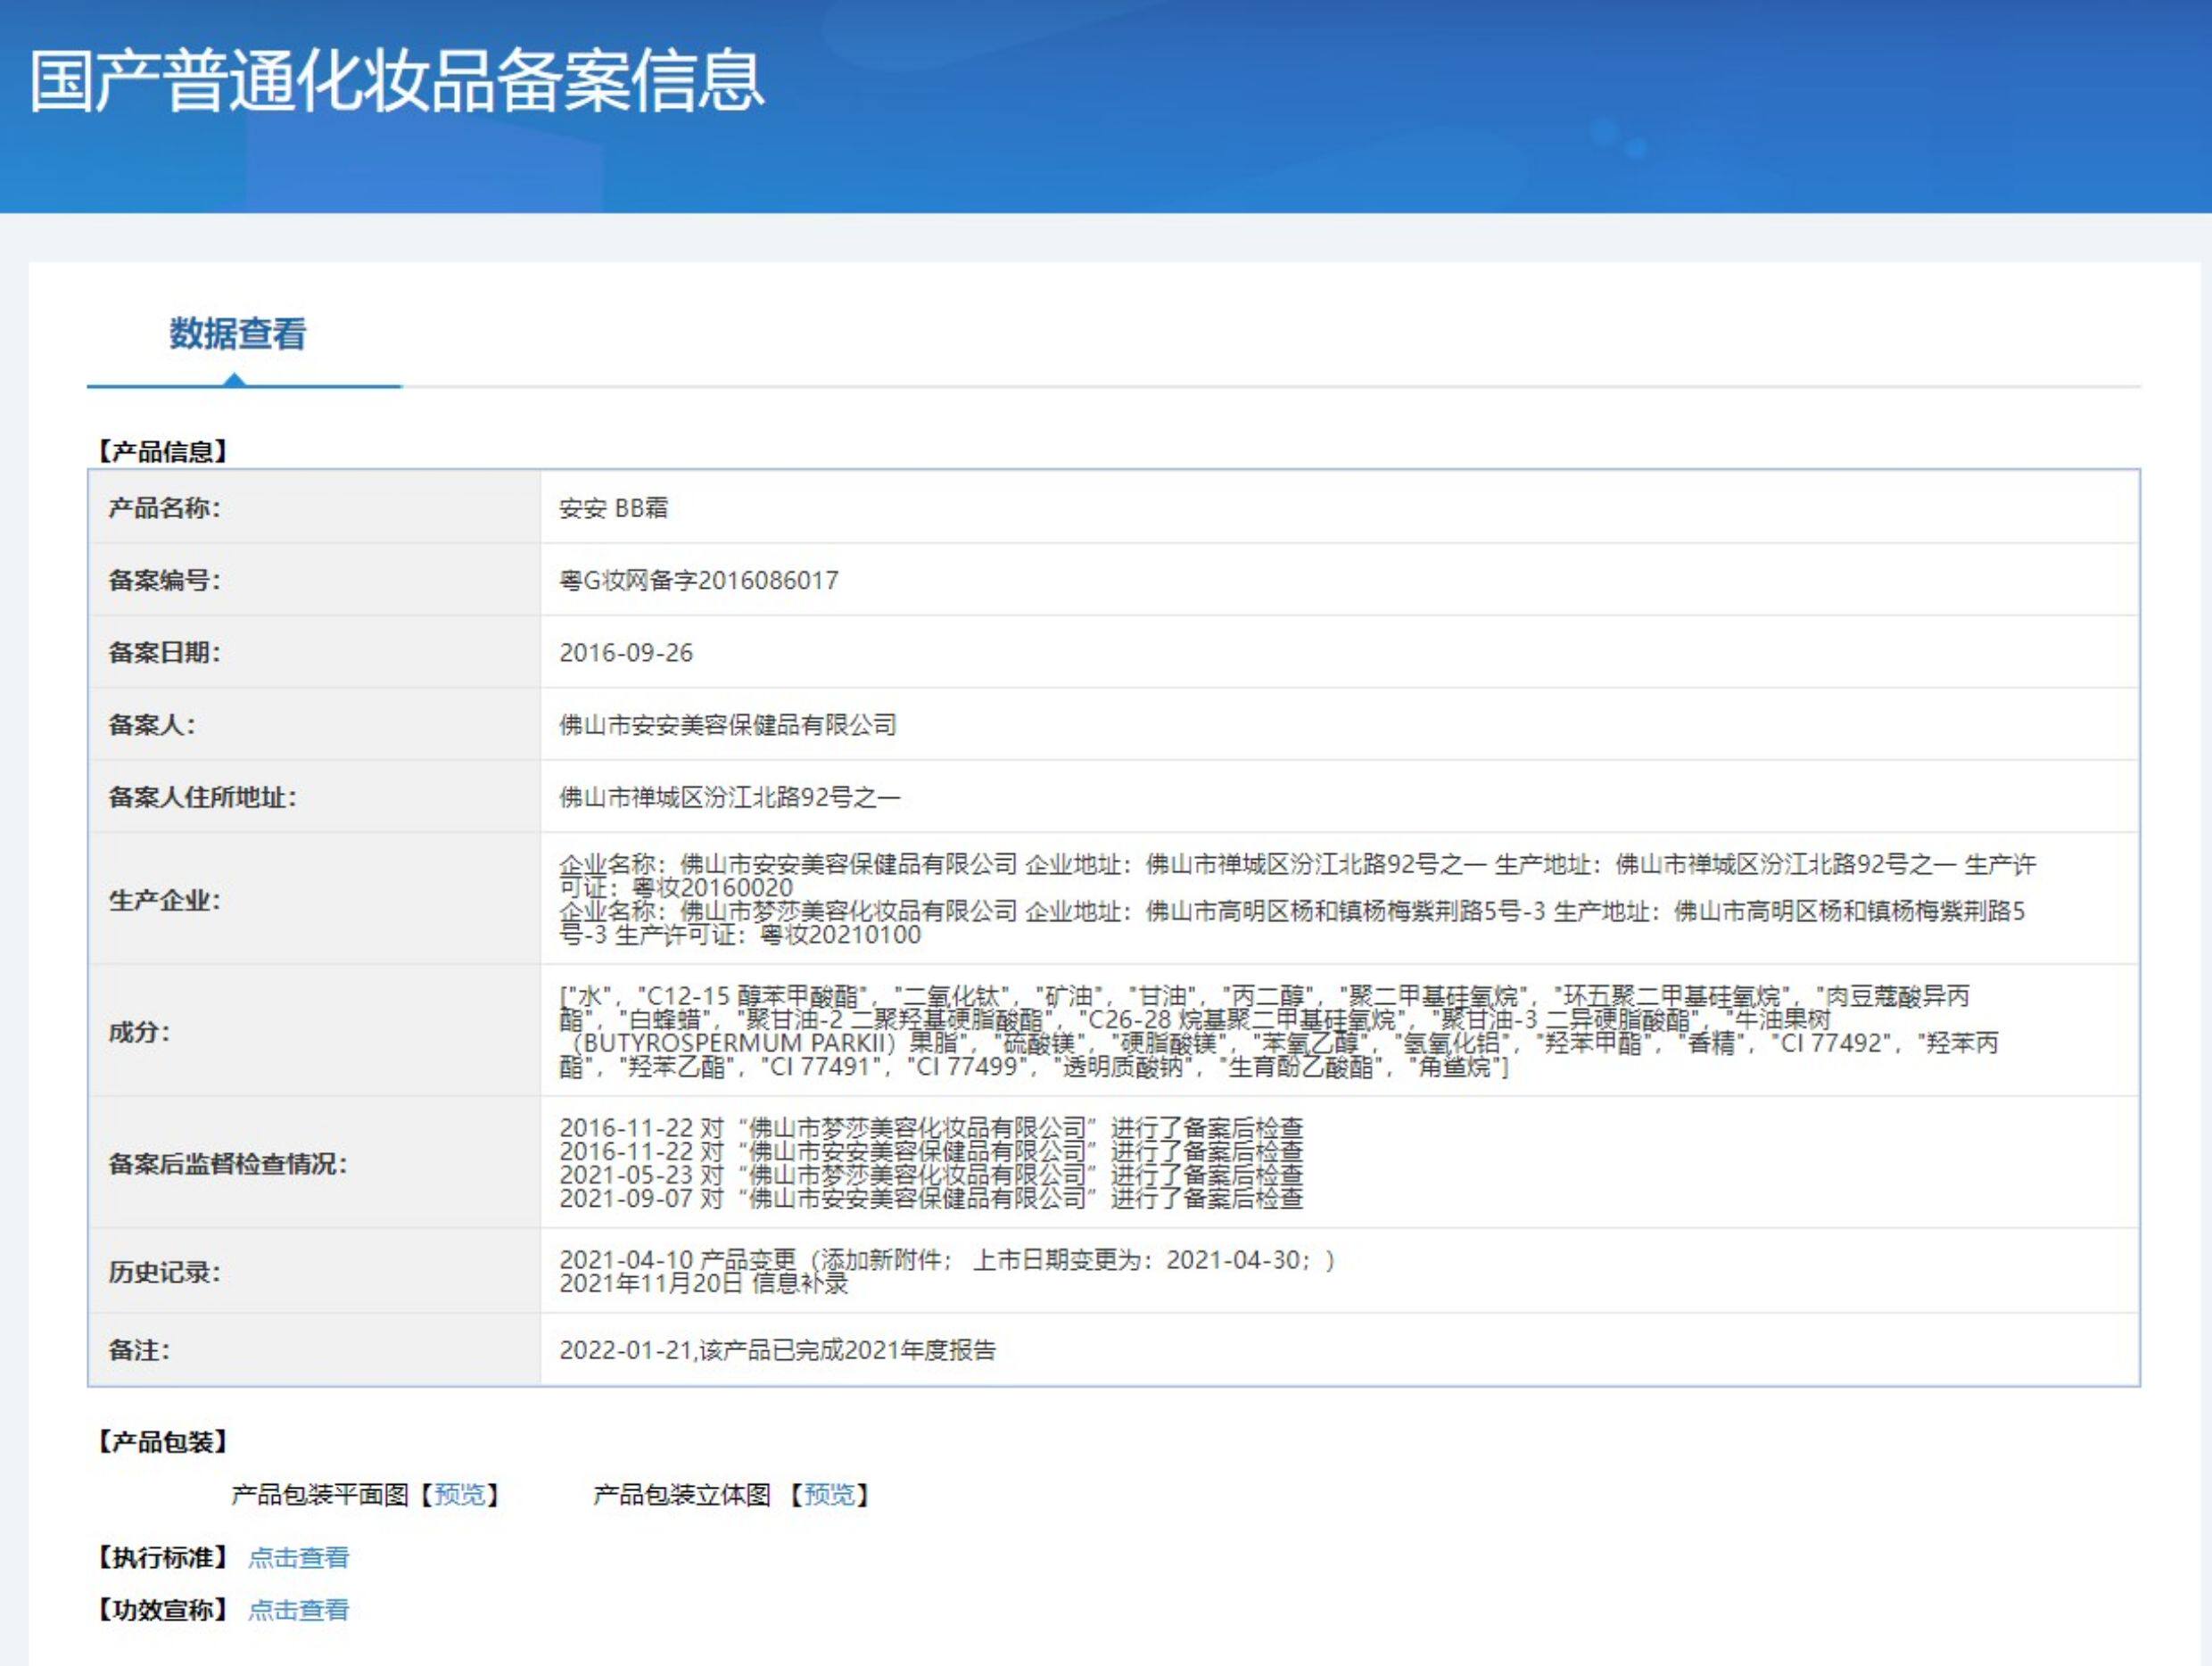
Task: Click the 2021-09-07 inspection record line
Action: (930, 1198)
